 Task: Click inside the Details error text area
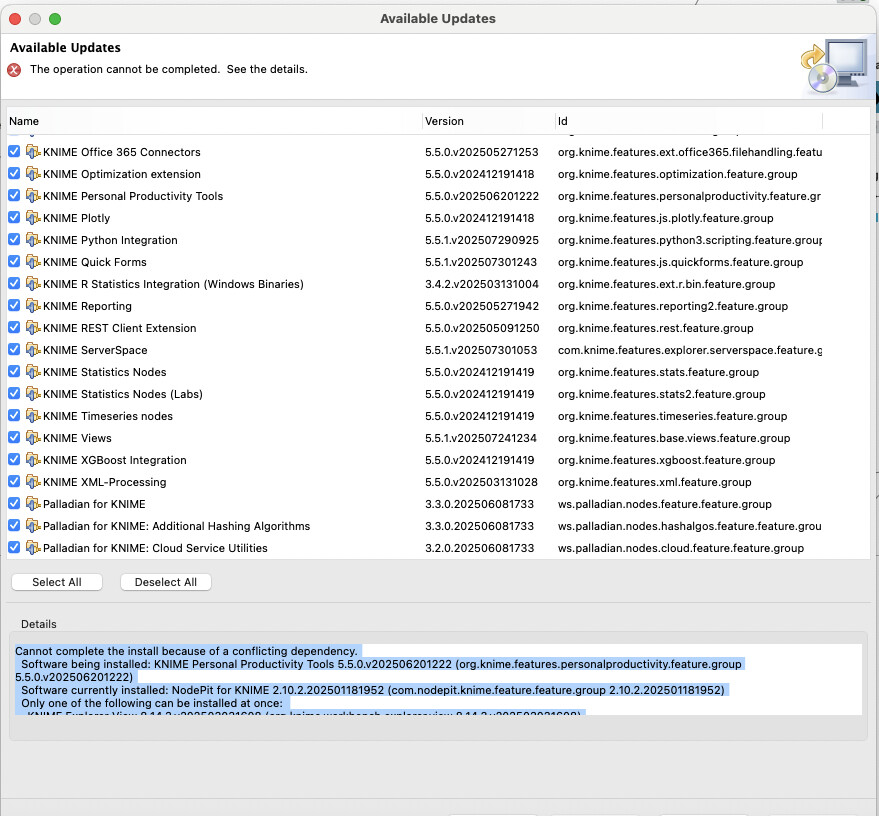pos(436,680)
